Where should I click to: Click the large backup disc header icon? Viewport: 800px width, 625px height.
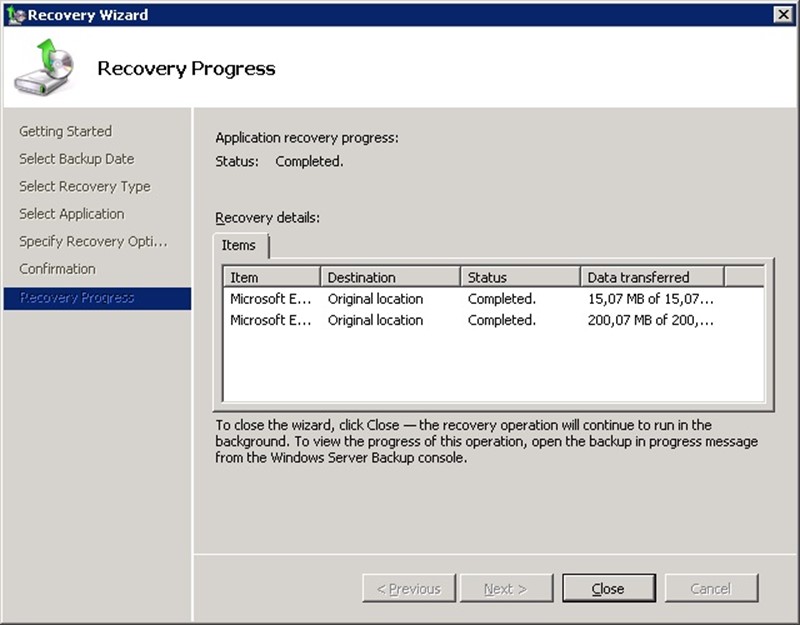point(46,67)
